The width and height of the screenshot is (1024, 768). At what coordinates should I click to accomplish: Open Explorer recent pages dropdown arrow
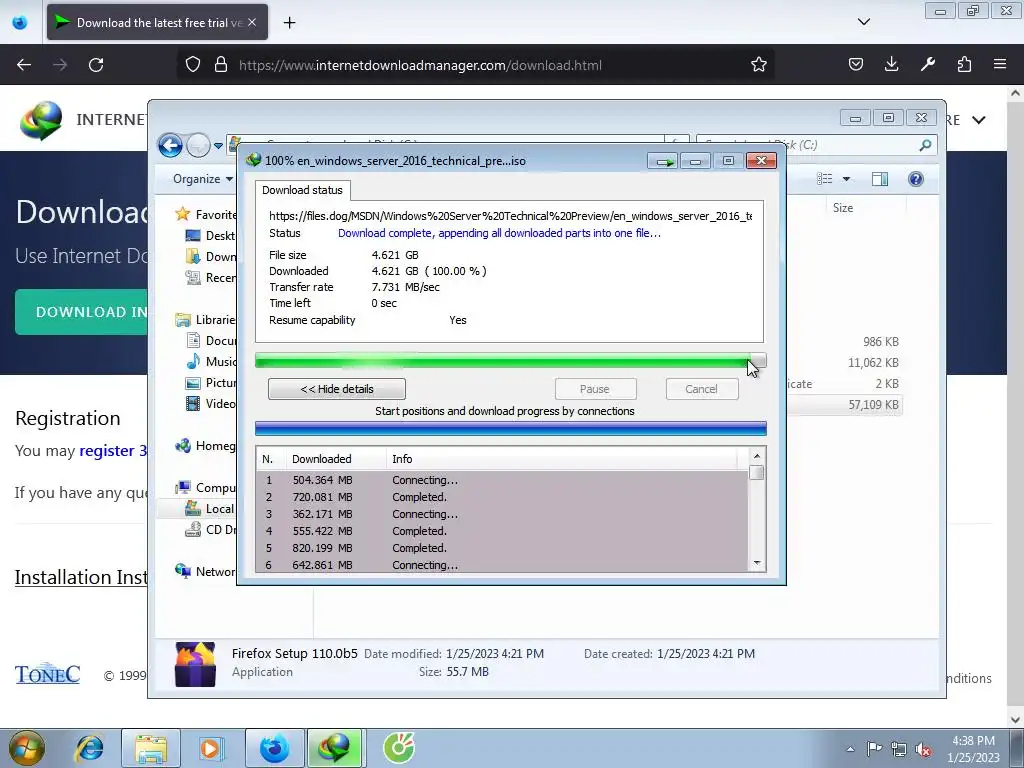pos(218,146)
